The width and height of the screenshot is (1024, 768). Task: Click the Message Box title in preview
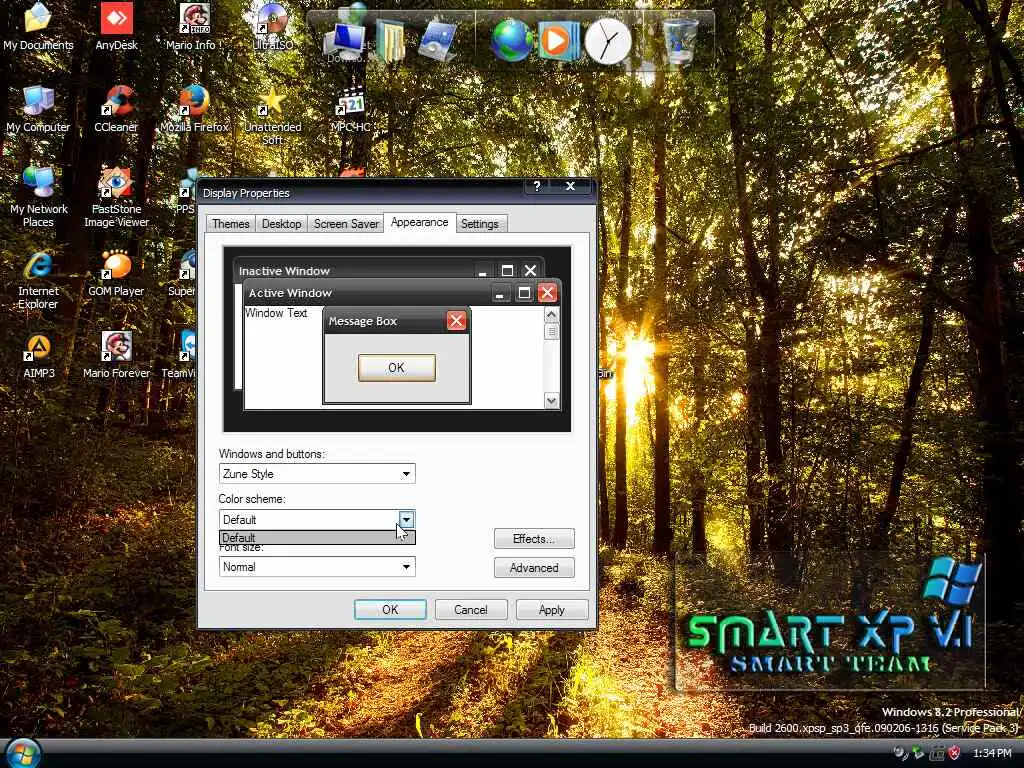point(362,321)
